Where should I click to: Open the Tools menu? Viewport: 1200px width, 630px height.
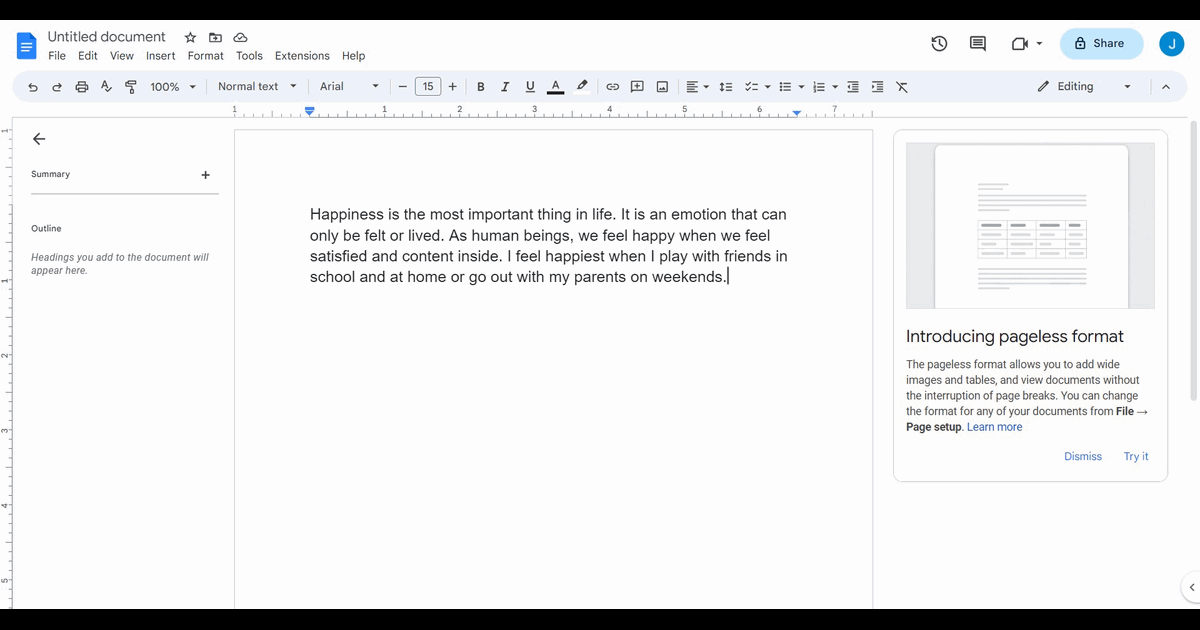(x=249, y=56)
